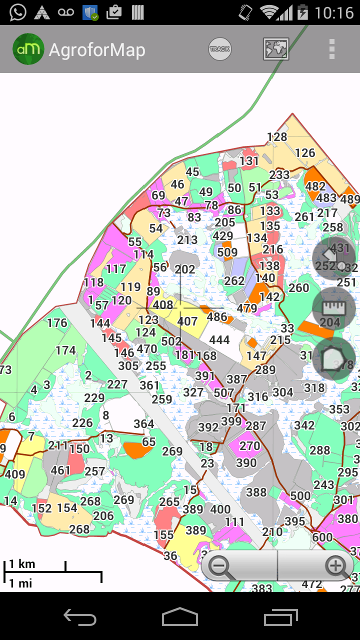Tap the gray parcel labeled 388
The width and height of the screenshot is (360, 640).
coord(256,492)
